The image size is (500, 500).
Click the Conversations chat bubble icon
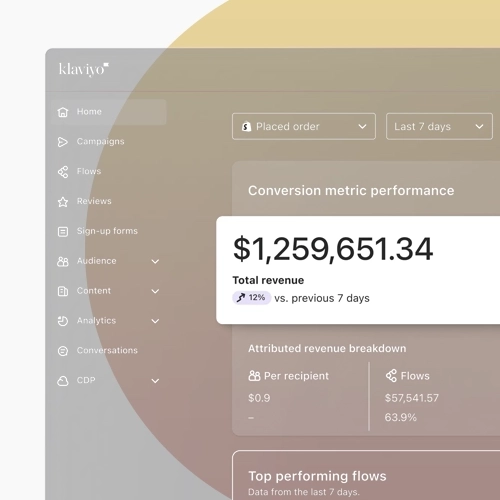(63, 351)
